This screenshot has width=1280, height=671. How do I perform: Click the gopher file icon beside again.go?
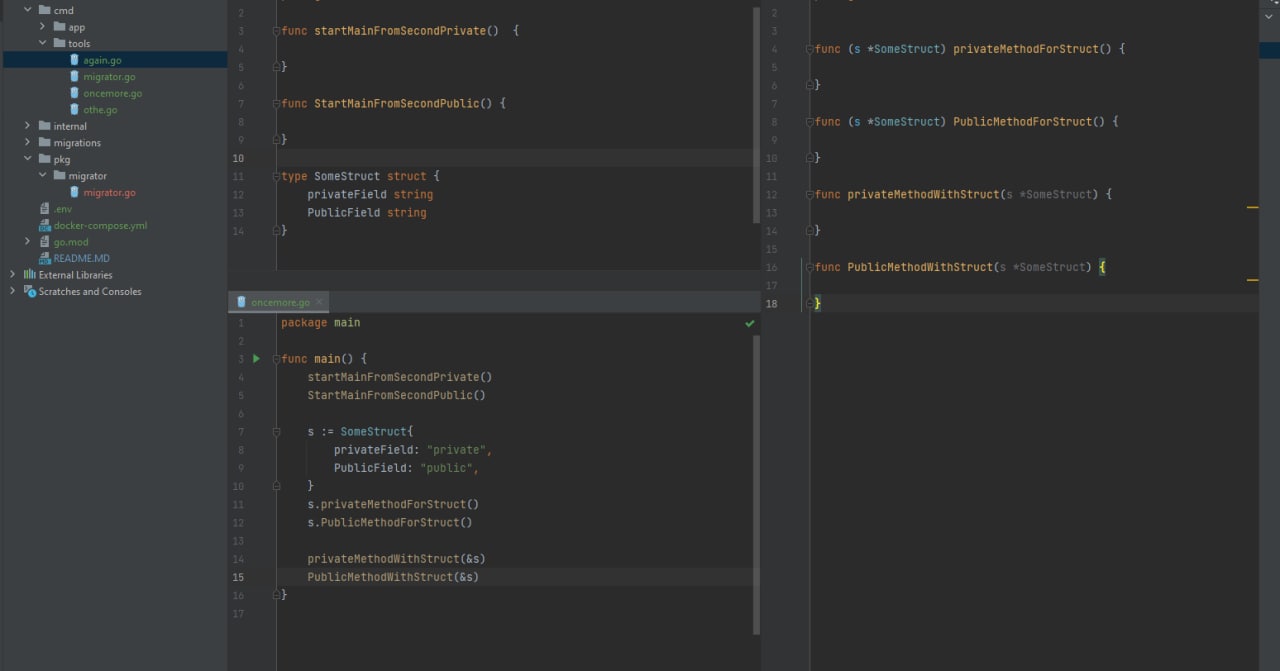pos(74,60)
